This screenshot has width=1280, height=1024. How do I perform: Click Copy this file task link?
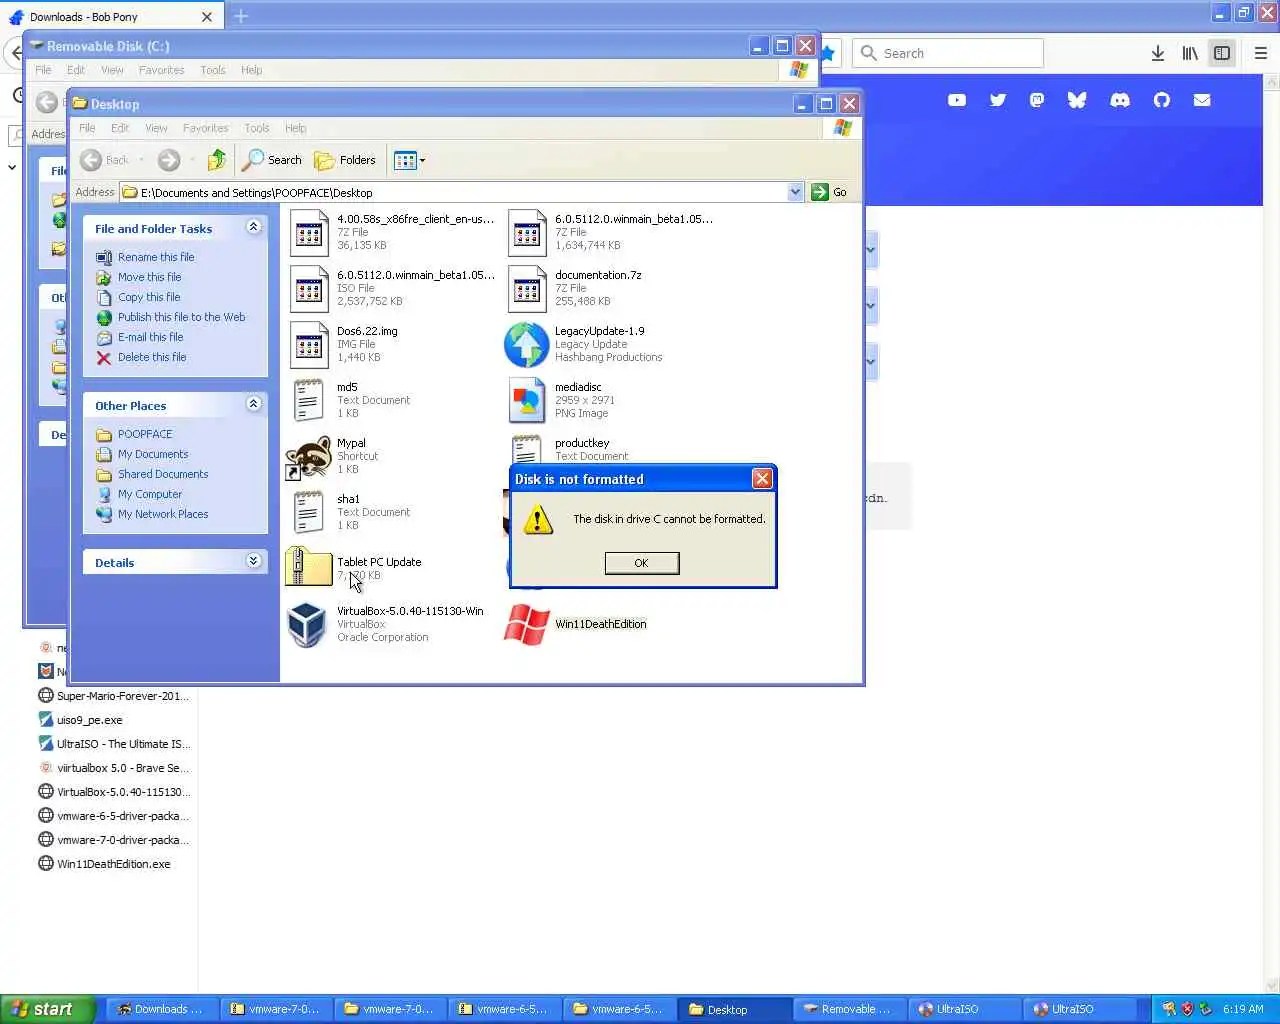[149, 297]
